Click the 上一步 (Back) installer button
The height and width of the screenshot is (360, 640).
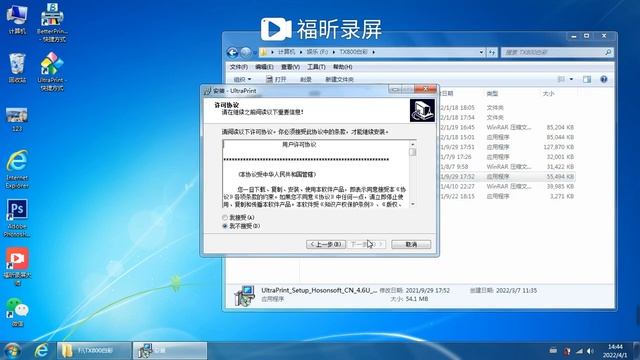tap(326, 244)
